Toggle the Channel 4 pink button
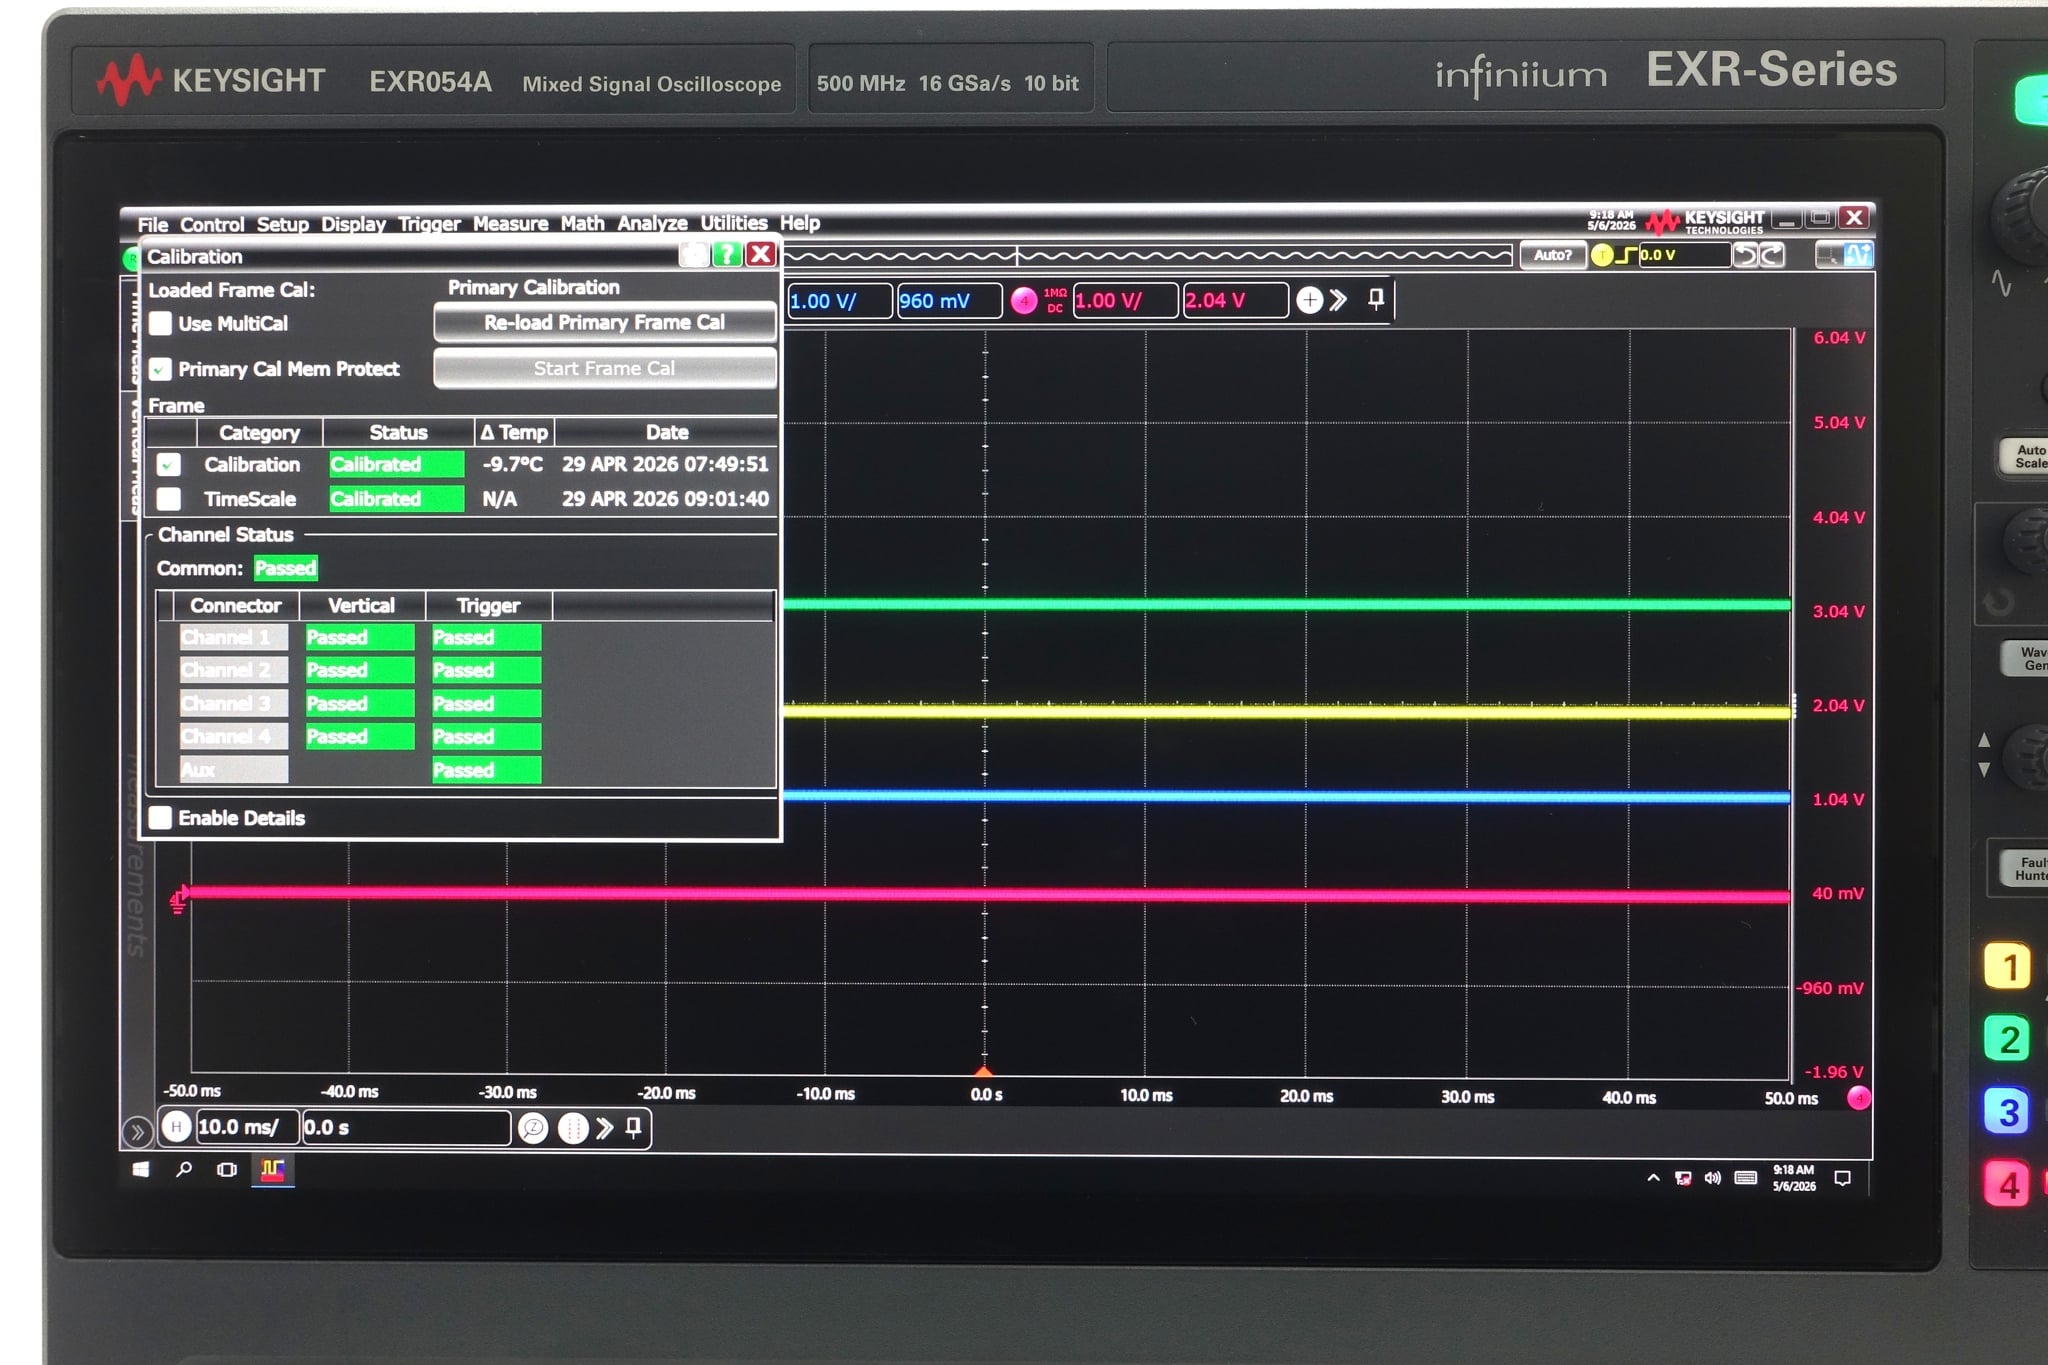Viewport: 2048px width, 1365px height. [x=1023, y=301]
